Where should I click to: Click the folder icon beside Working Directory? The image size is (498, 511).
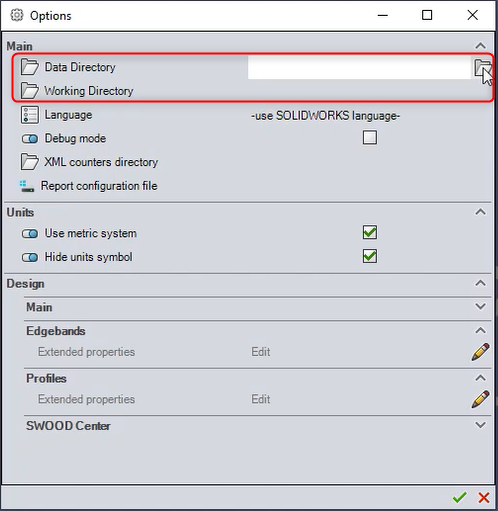30,91
